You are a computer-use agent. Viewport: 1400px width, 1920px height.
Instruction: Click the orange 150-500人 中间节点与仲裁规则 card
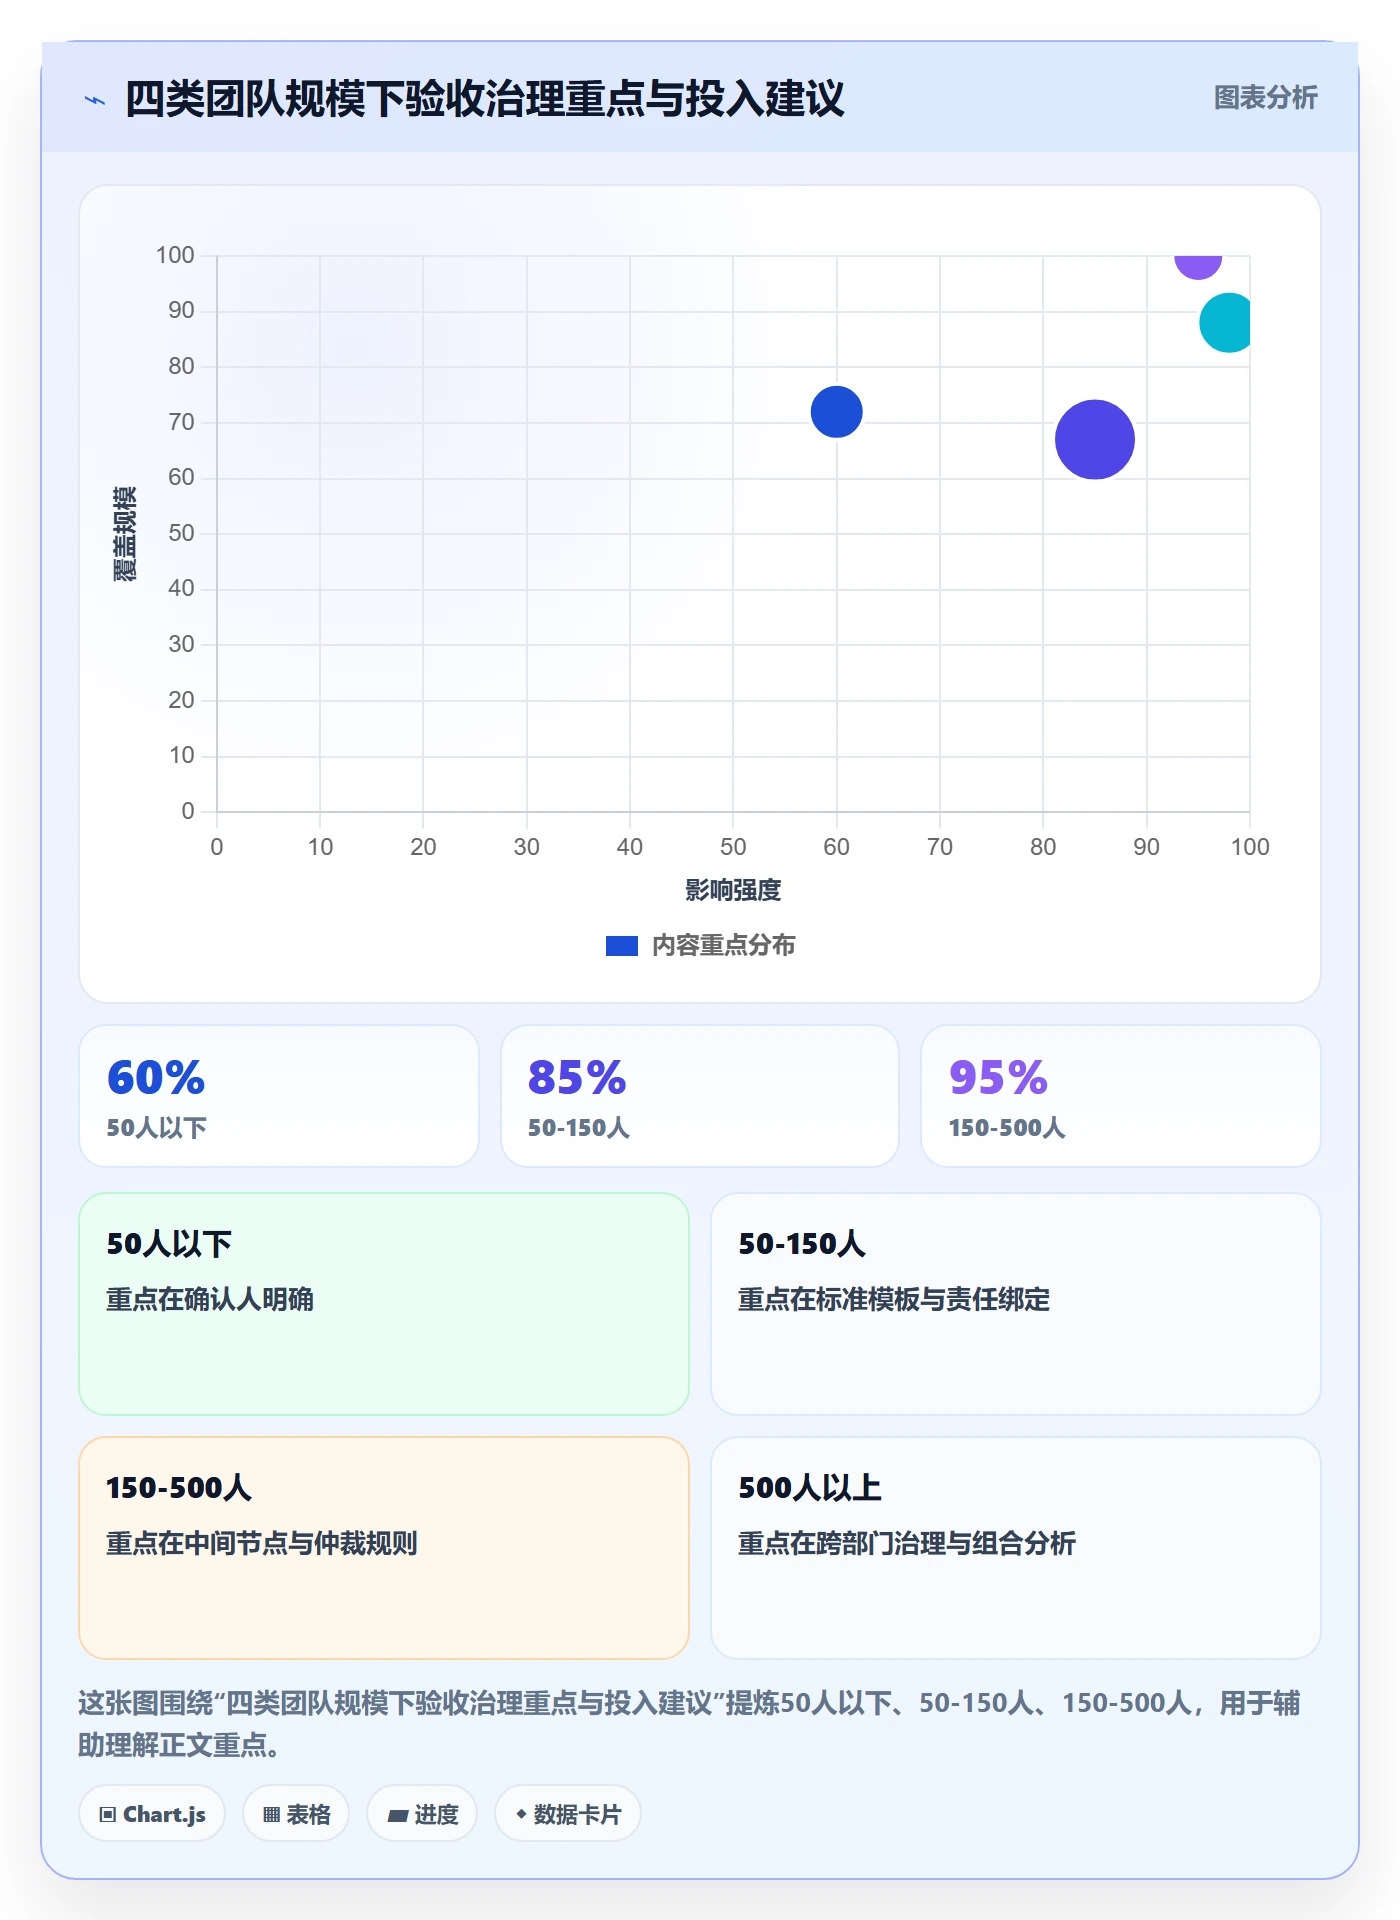[384, 1548]
